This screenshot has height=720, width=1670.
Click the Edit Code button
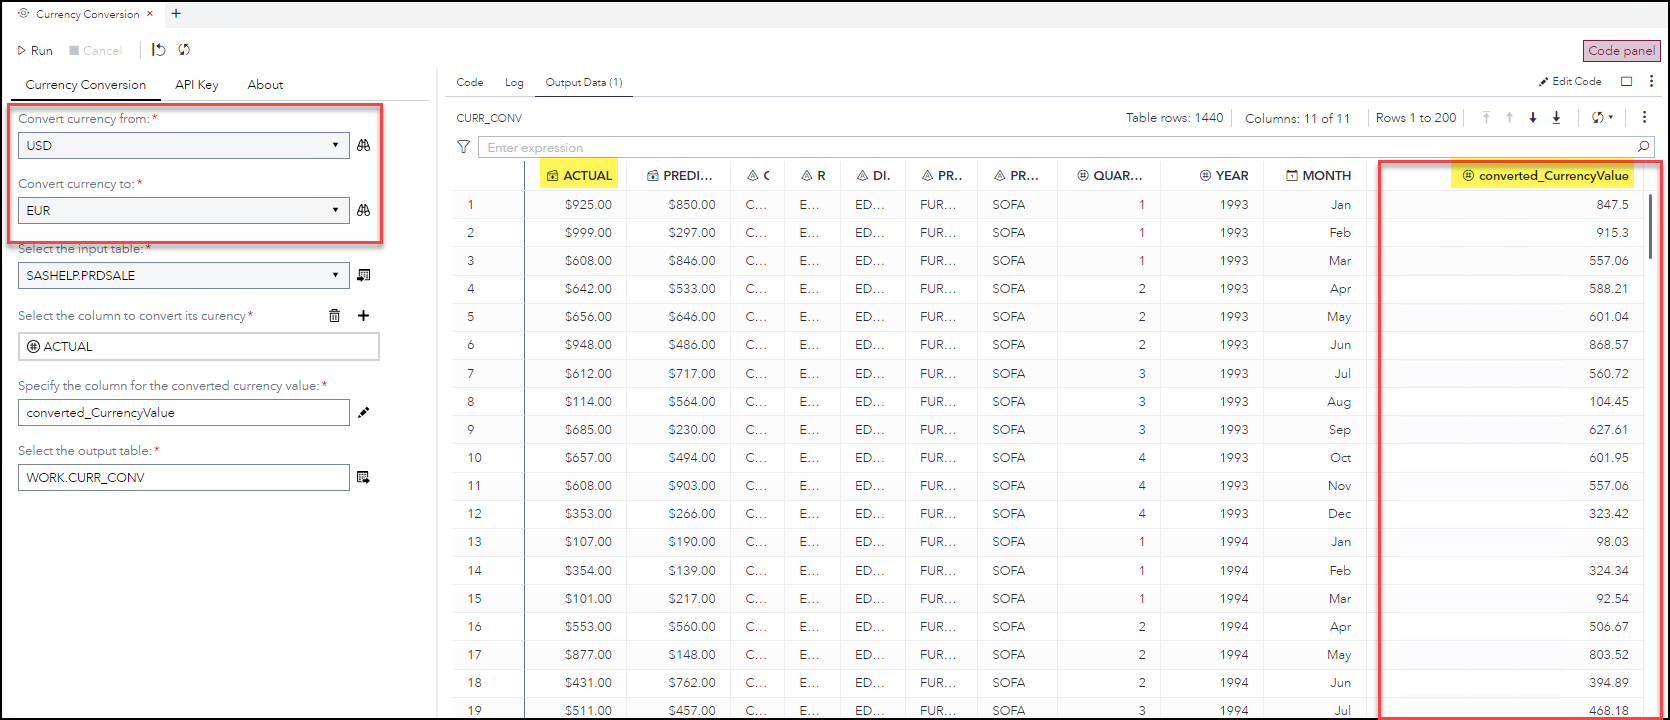[1570, 82]
